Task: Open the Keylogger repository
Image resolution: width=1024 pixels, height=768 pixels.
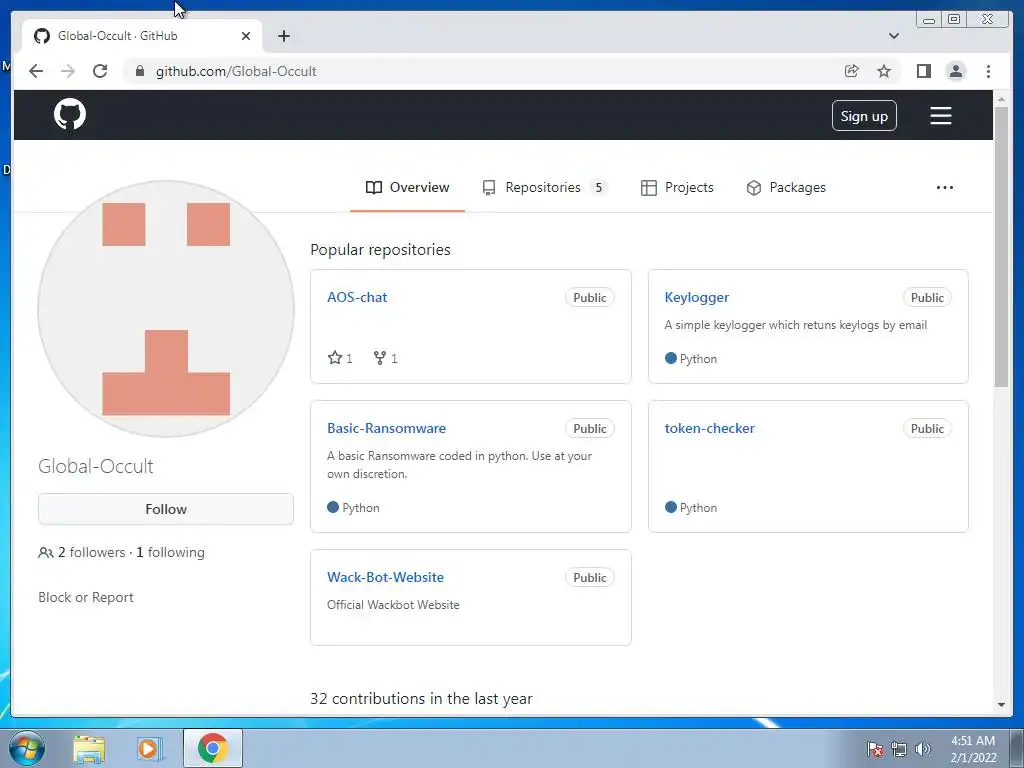Action: click(697, 297)
